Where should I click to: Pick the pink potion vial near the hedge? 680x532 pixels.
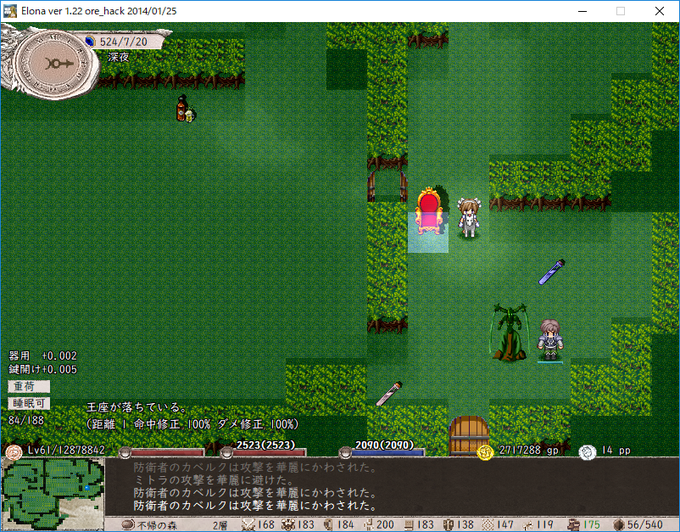pos(389,394)
